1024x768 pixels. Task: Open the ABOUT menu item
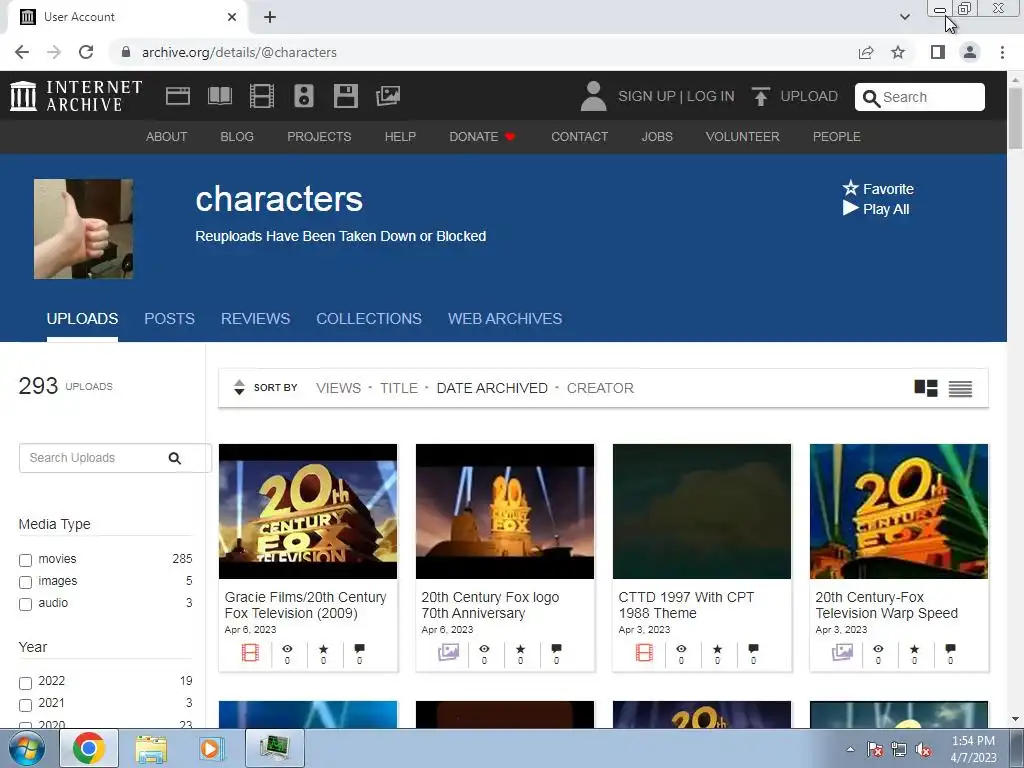(167, 136)
